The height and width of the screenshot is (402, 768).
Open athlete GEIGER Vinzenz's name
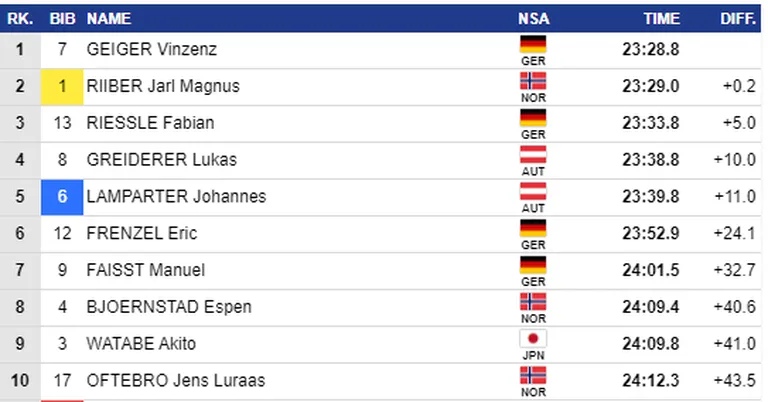(151, 49)
